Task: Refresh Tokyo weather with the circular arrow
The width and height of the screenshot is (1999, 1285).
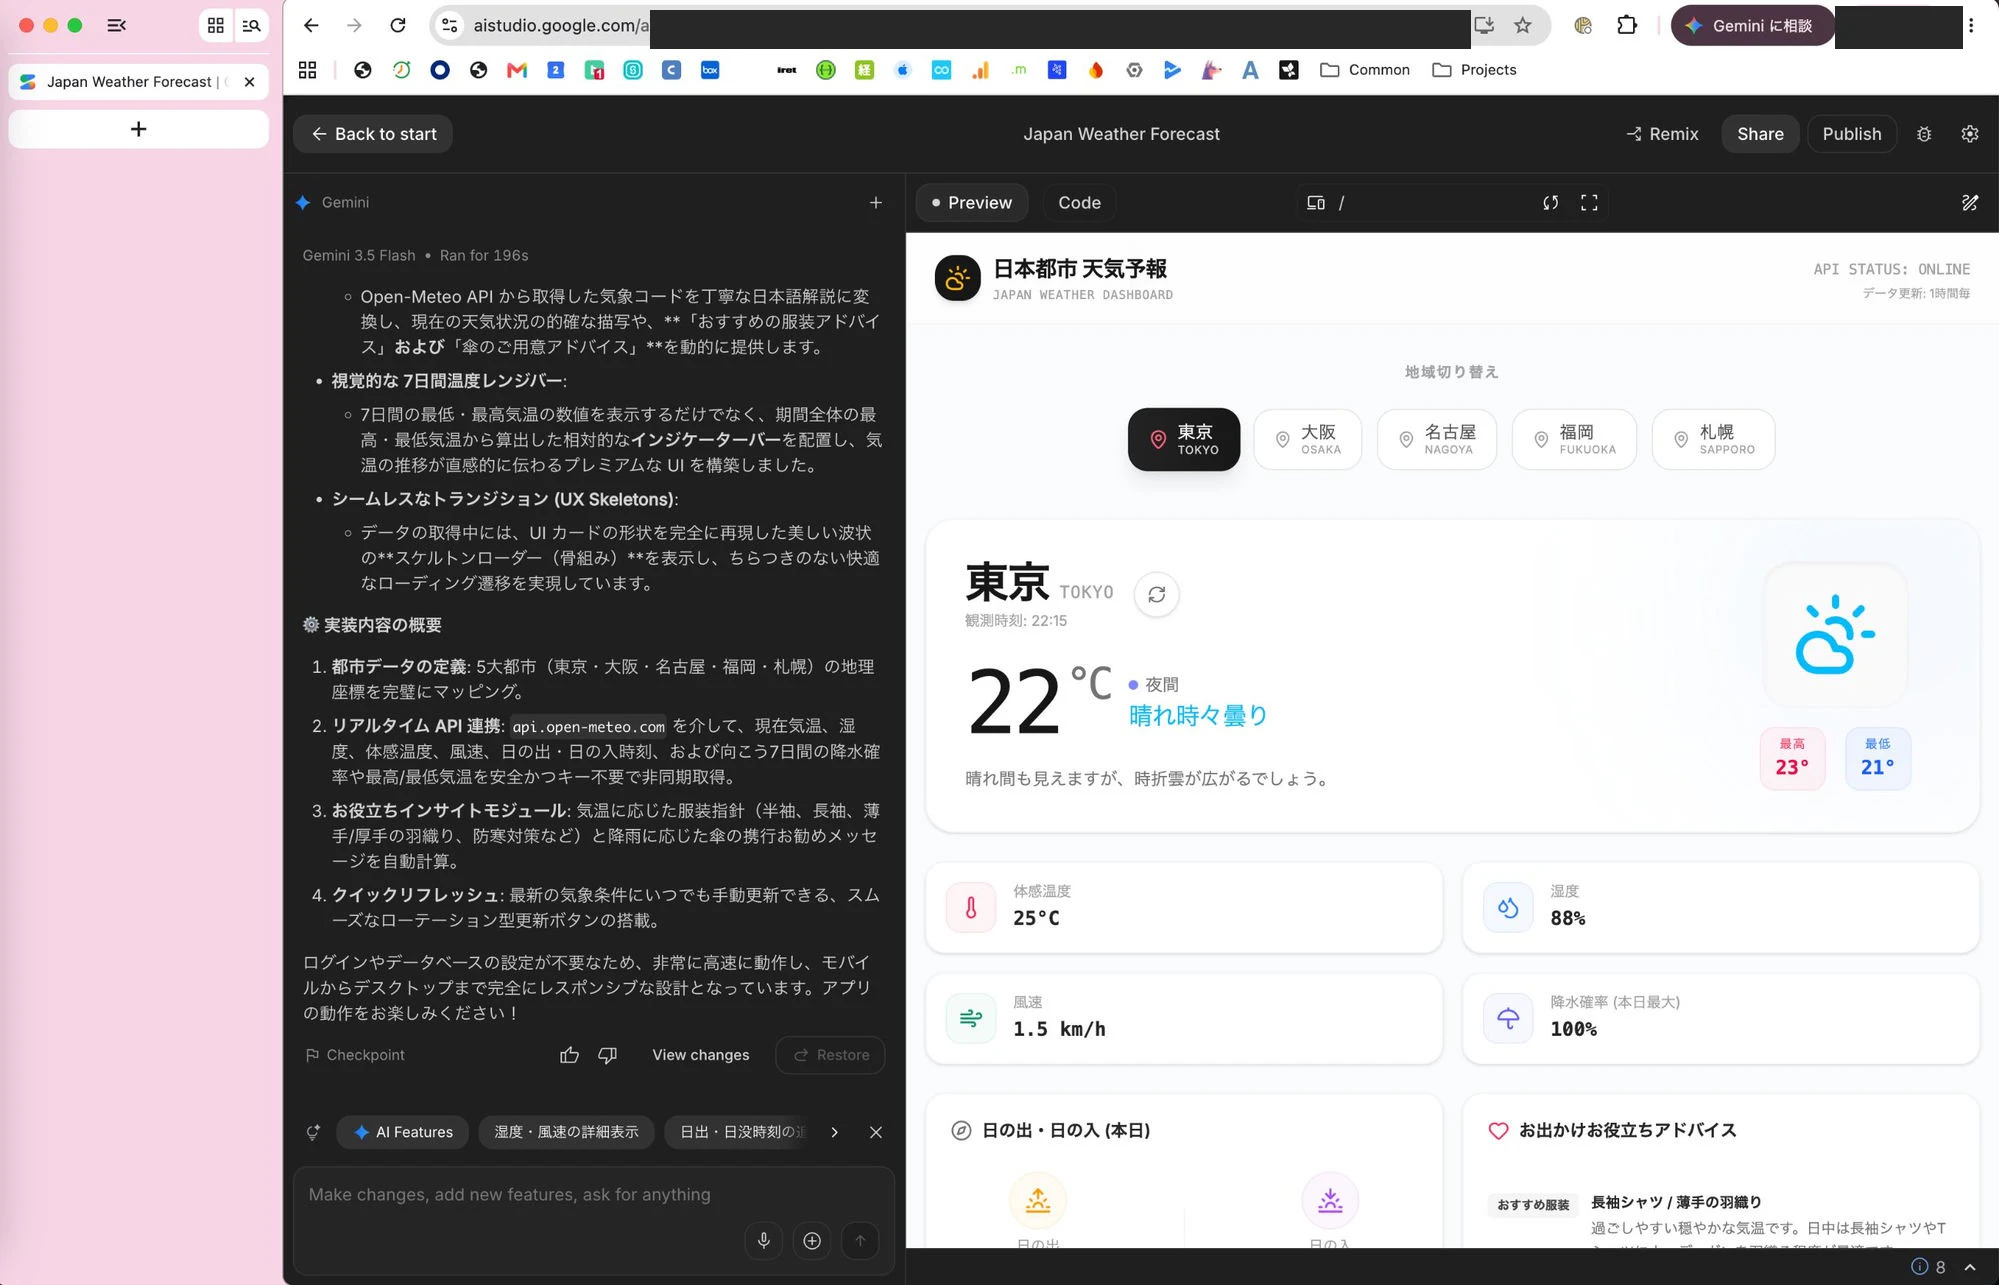Action: 1157,595
